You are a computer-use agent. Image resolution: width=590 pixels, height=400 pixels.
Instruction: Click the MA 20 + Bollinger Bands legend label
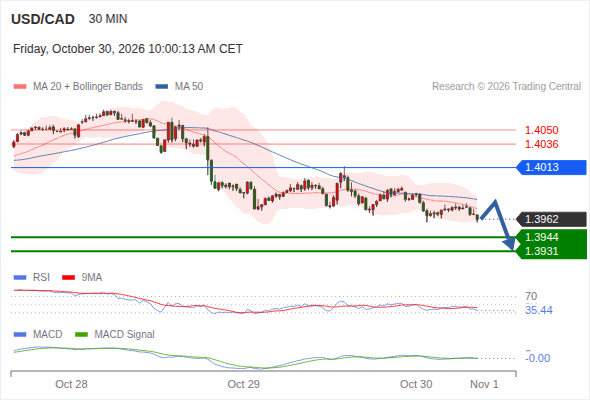pyautogui.click(x=88, y=87)
